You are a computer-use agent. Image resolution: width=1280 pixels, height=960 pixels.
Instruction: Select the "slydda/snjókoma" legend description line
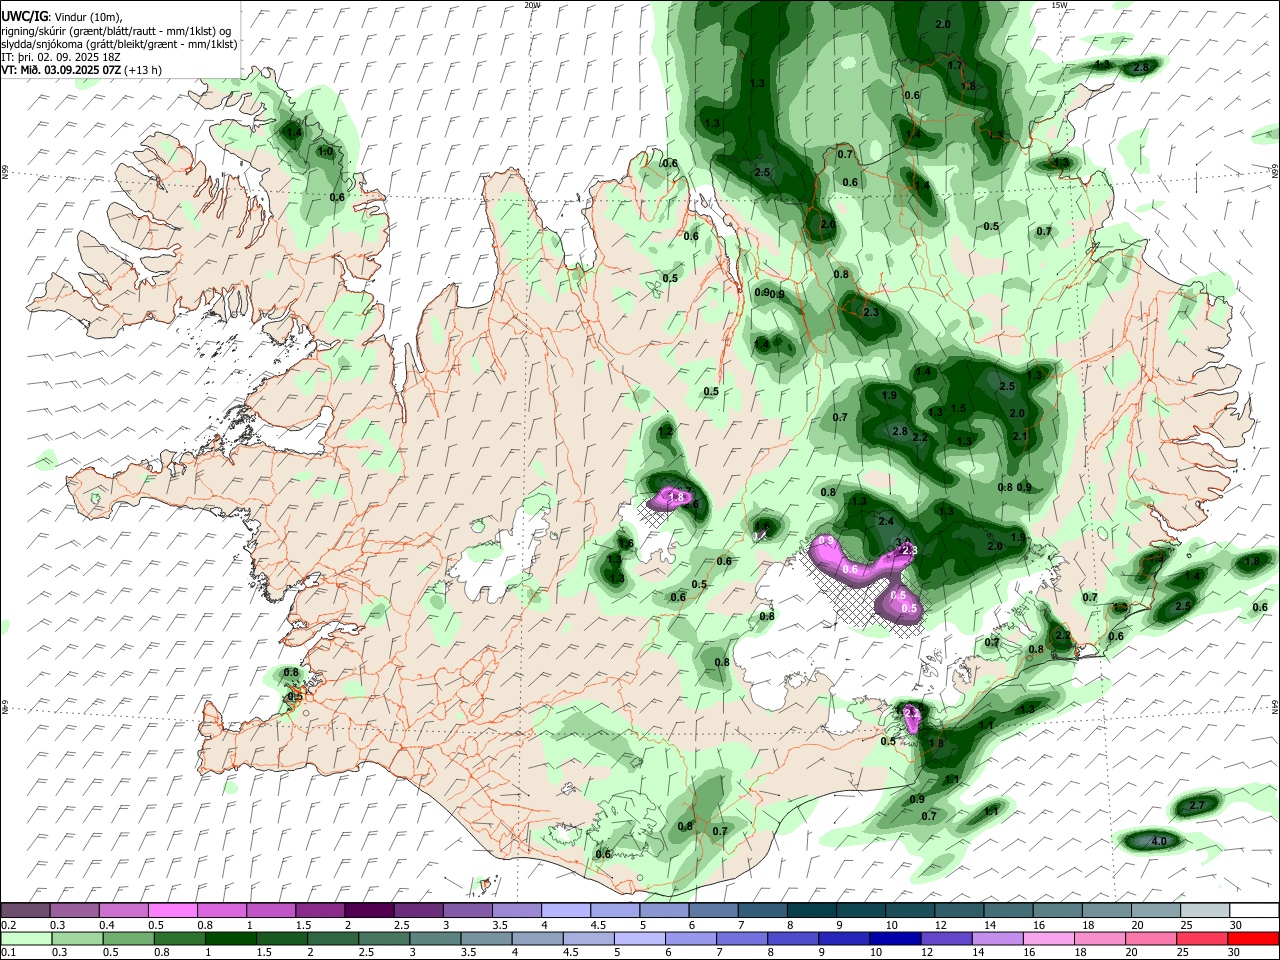pyautogui.click(x=119, y=44)
